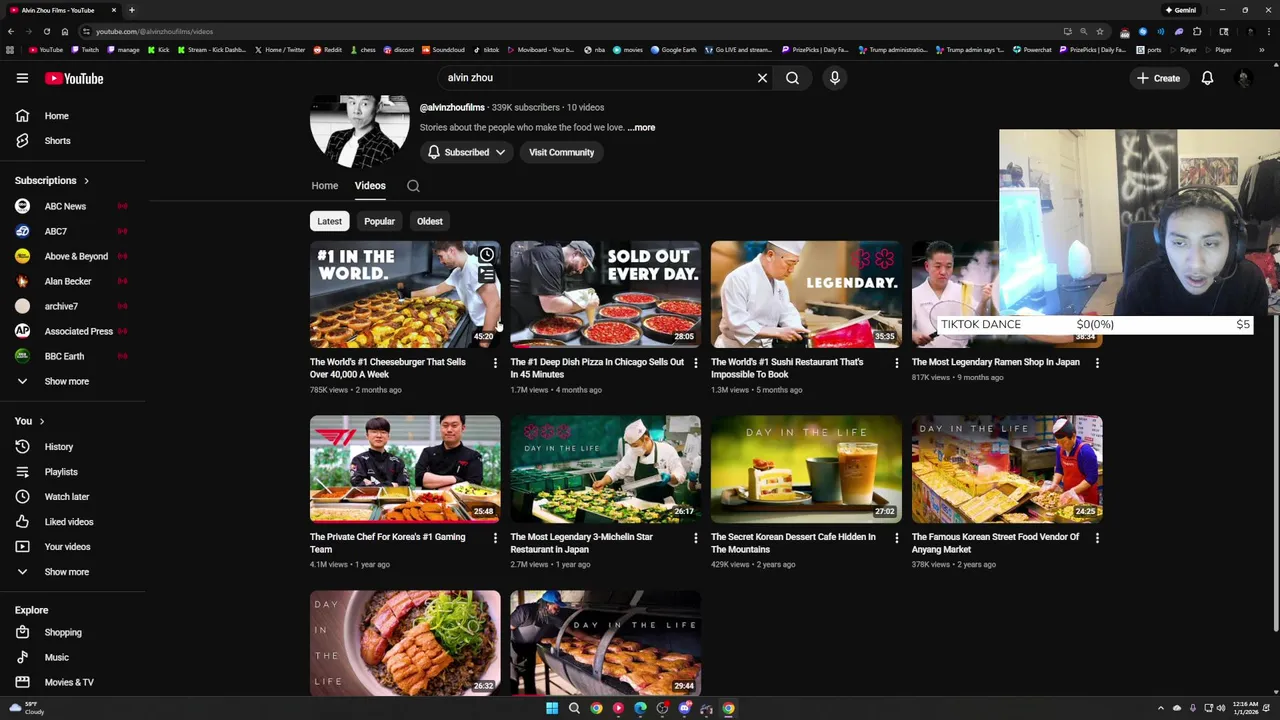Open options for the 3-Michelin Star video
This screenshot has height=720, width=1280.
[x=696, y=538]
